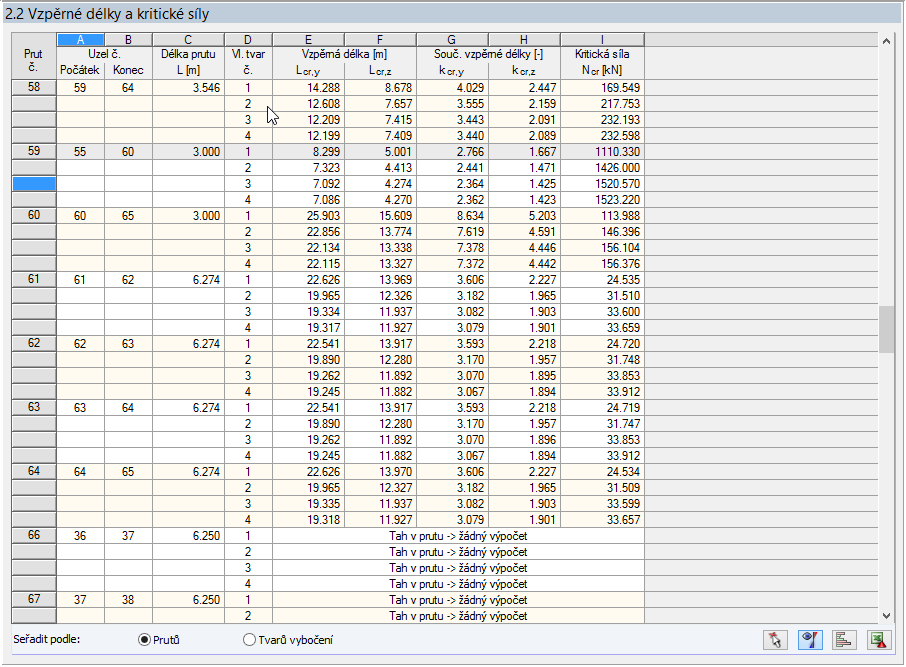Viewport: 906px width, 667px height.
Task: Select column G header
Action: coord(452,39)
